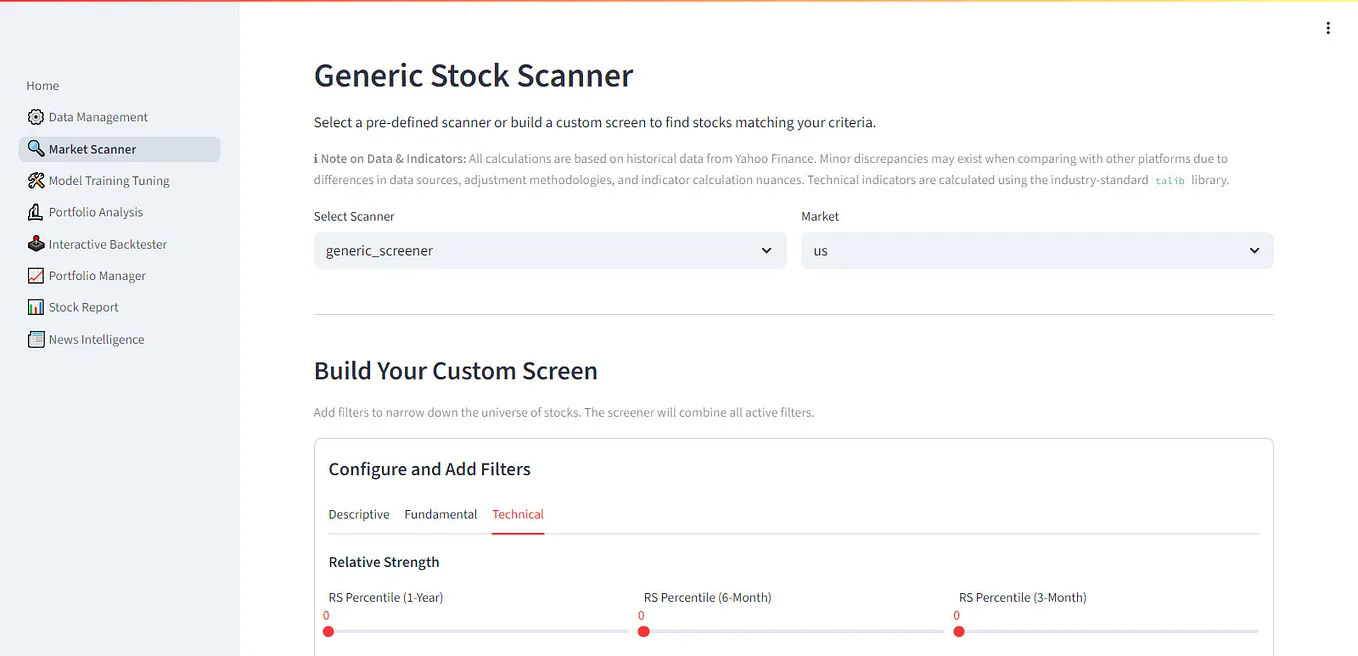Switch to the Descriptive filter tab

[359, 514]
